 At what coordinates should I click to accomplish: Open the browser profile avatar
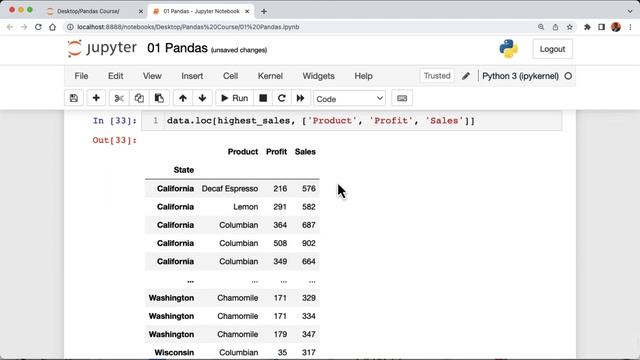coord(616,27)
